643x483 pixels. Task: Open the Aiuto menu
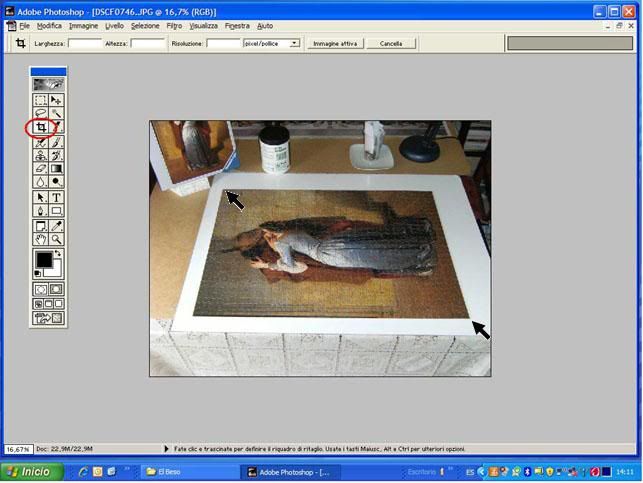[x=265, y=26]
